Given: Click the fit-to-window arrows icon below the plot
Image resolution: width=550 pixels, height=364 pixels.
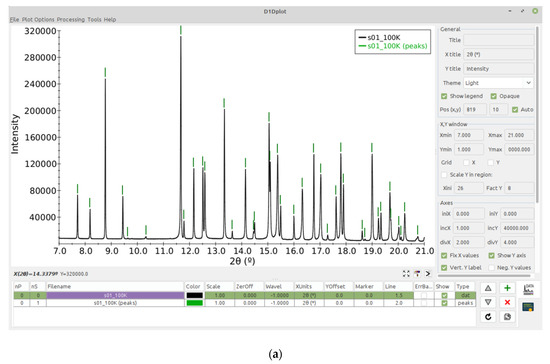Looking at the screenshot, I should tap(406, 274).
